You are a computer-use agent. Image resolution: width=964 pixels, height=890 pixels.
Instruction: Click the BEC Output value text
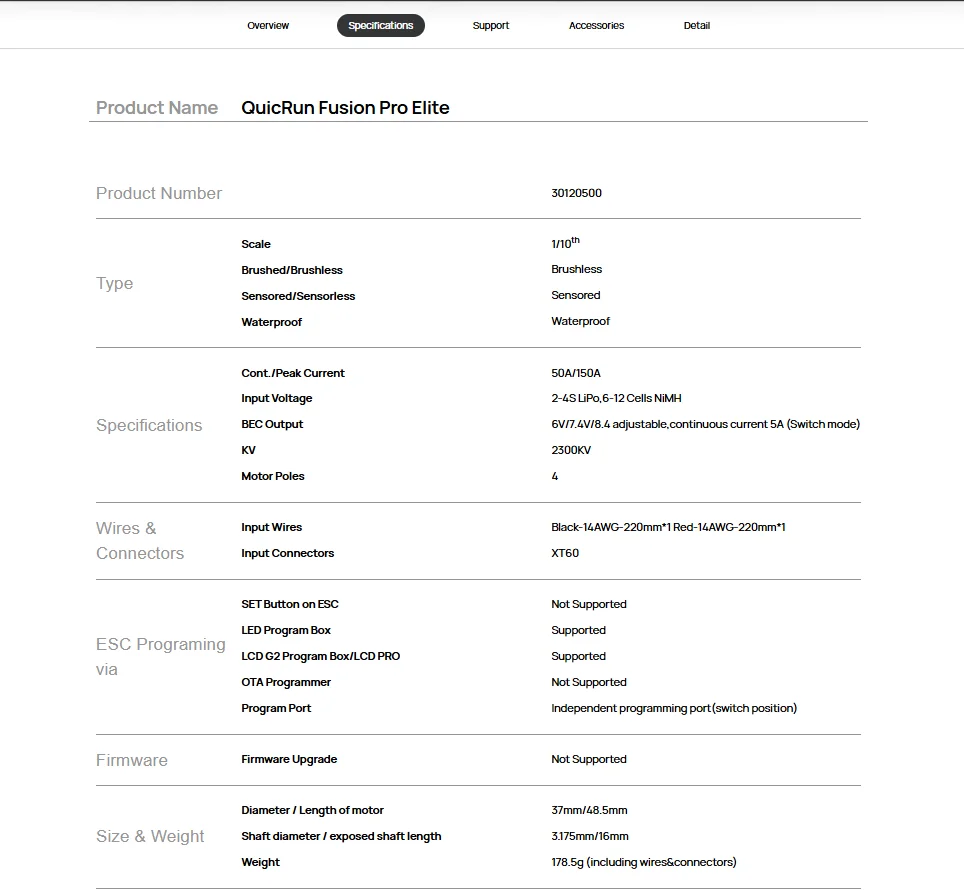705,424
